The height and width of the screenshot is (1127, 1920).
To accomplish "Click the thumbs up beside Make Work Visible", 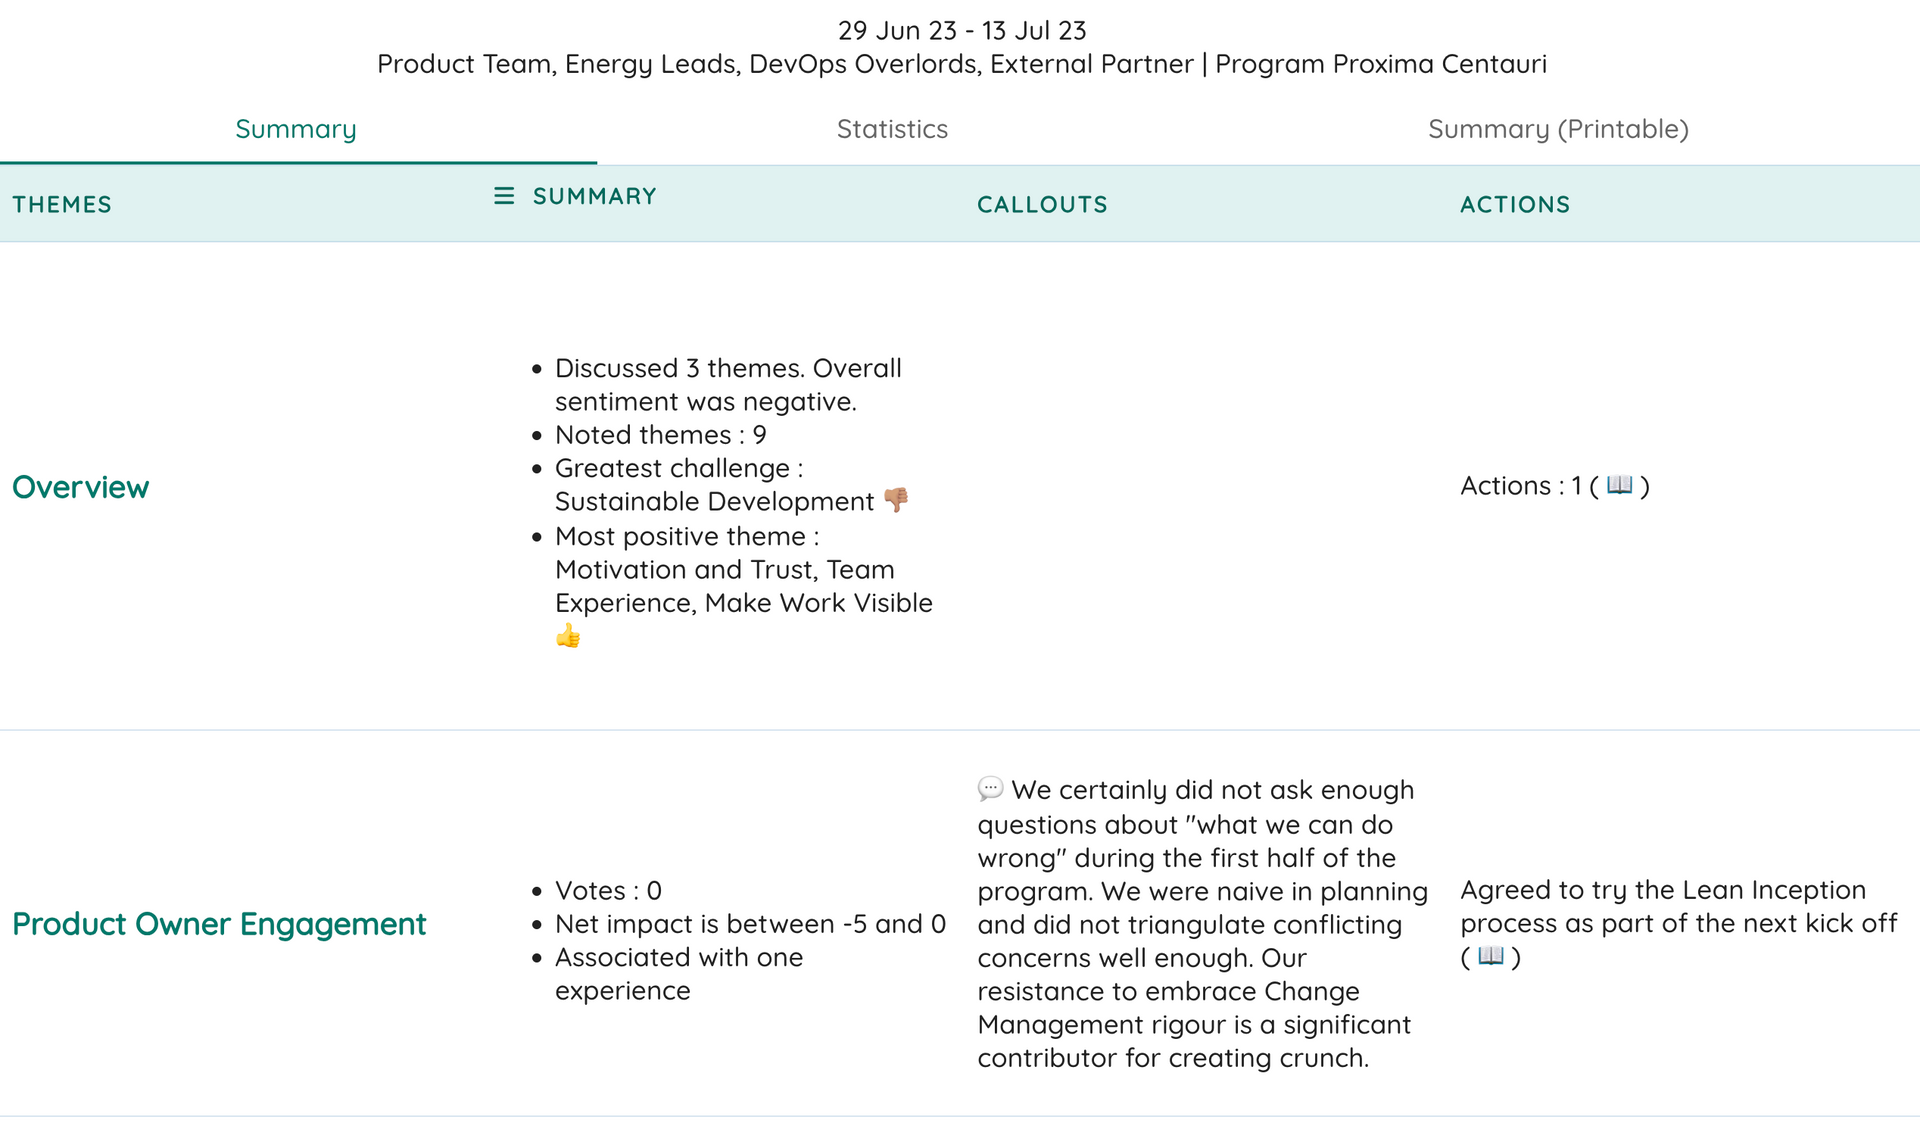I will pyautogui.click(x=567, y=634).
